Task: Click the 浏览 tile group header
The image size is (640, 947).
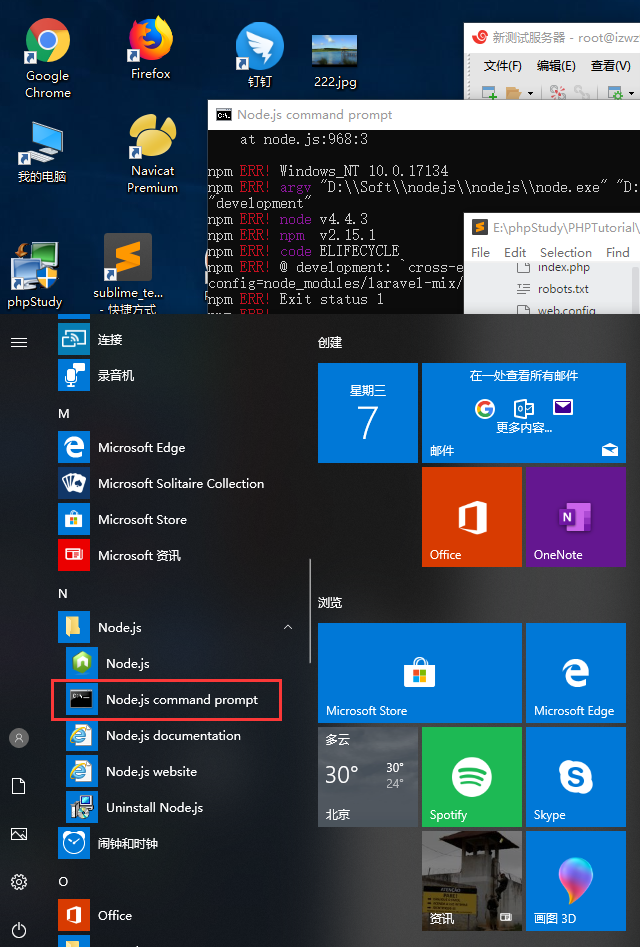Action: (x=330, y=602)
